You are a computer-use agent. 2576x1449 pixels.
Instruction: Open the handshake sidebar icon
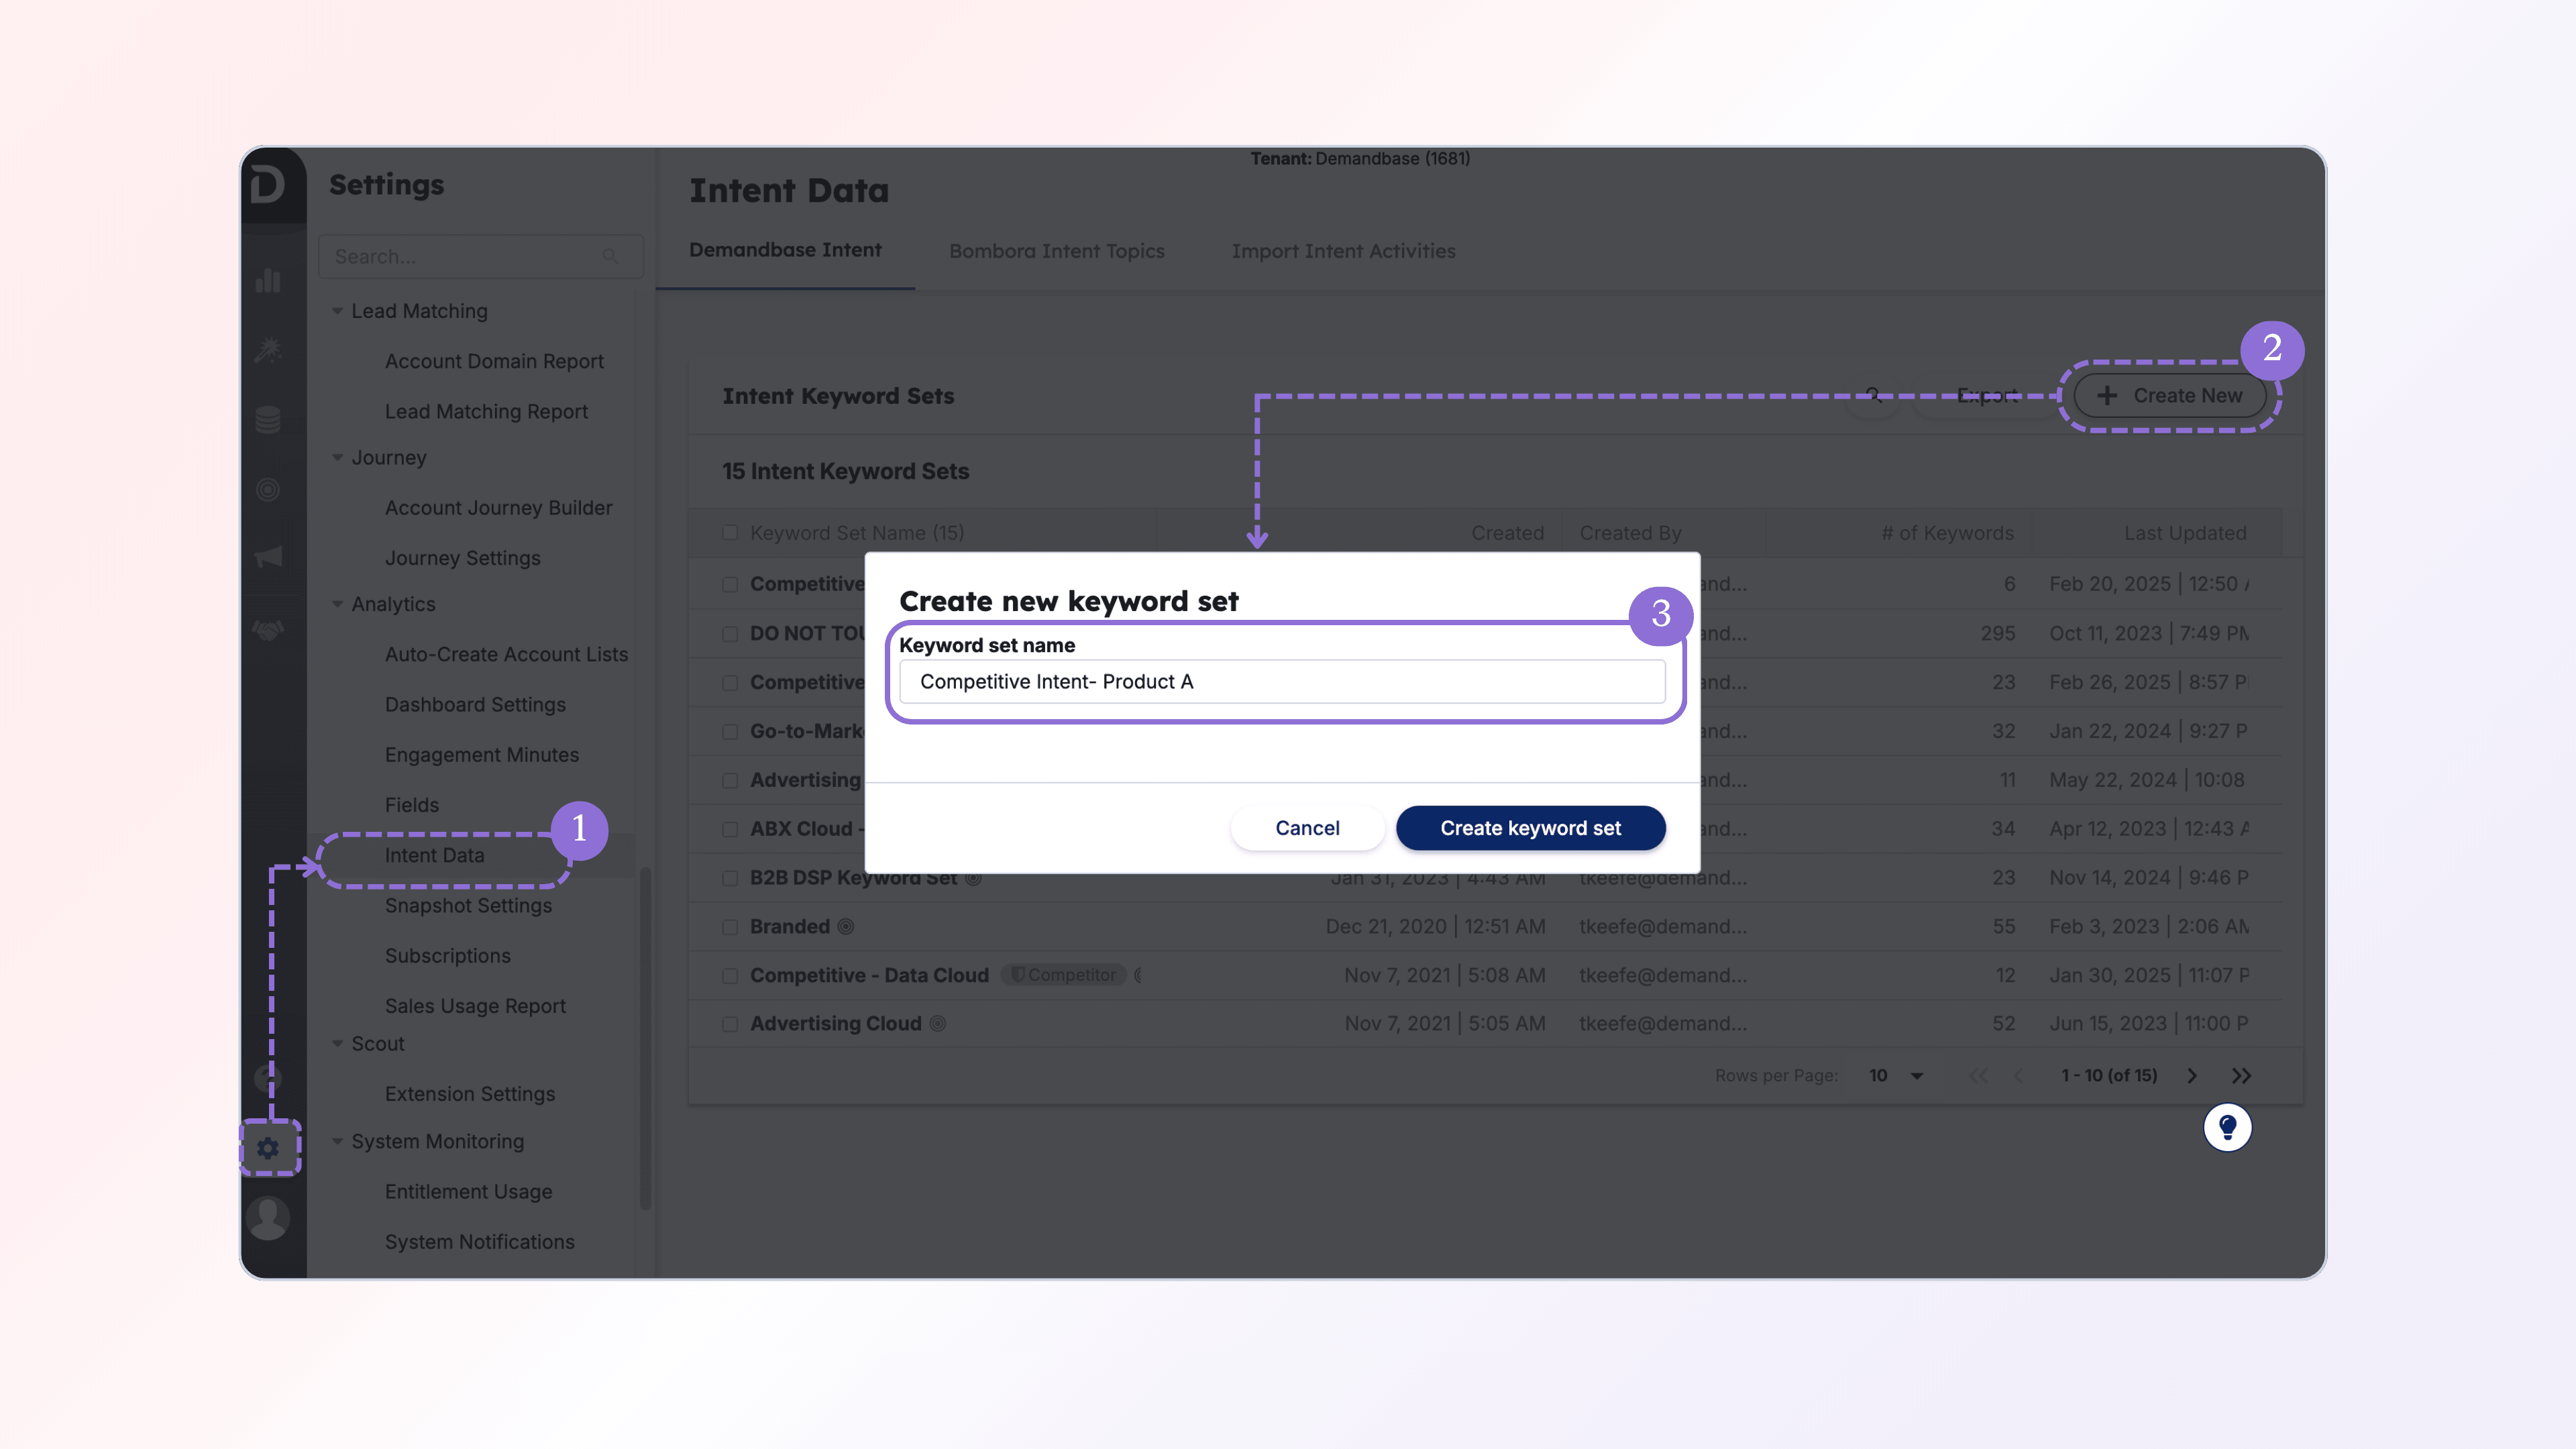[267, 630]
